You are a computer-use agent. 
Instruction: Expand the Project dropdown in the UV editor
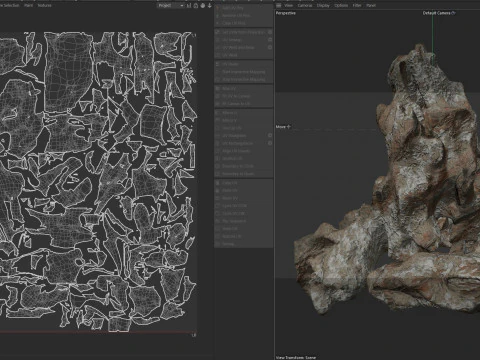point(171,5)
